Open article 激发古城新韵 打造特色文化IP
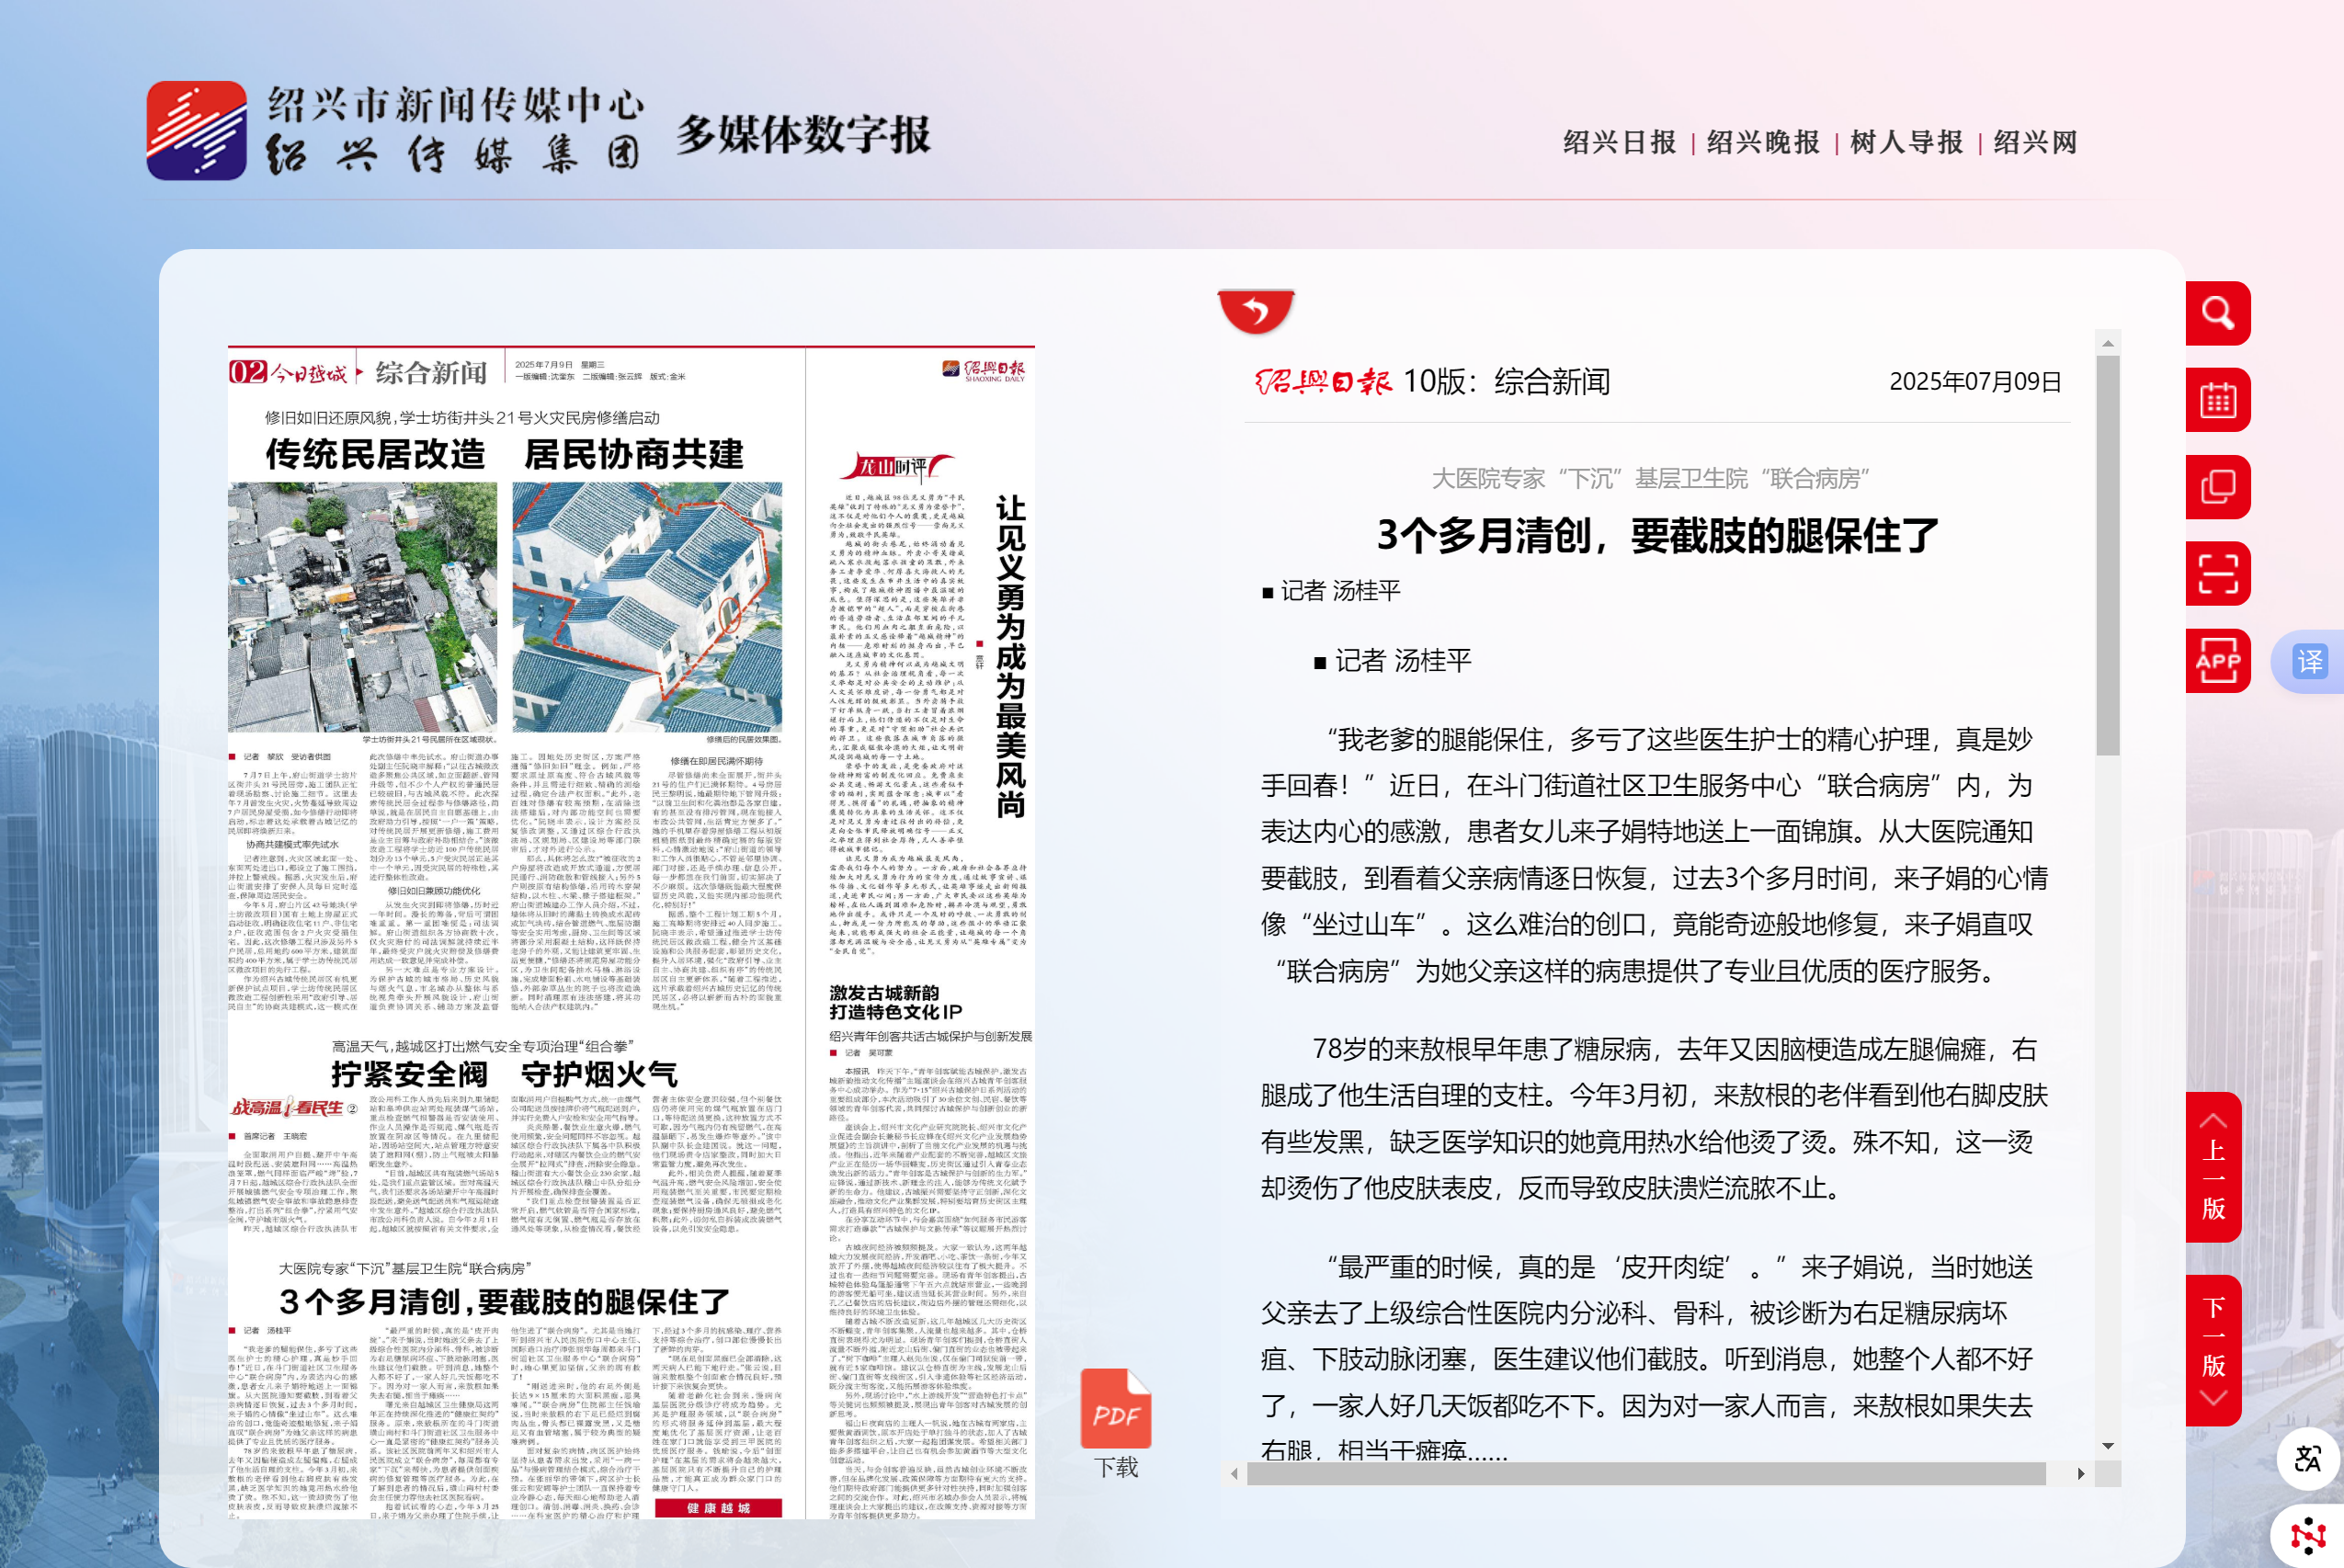This screenshot has width=2344, height=1568. 895,1002
